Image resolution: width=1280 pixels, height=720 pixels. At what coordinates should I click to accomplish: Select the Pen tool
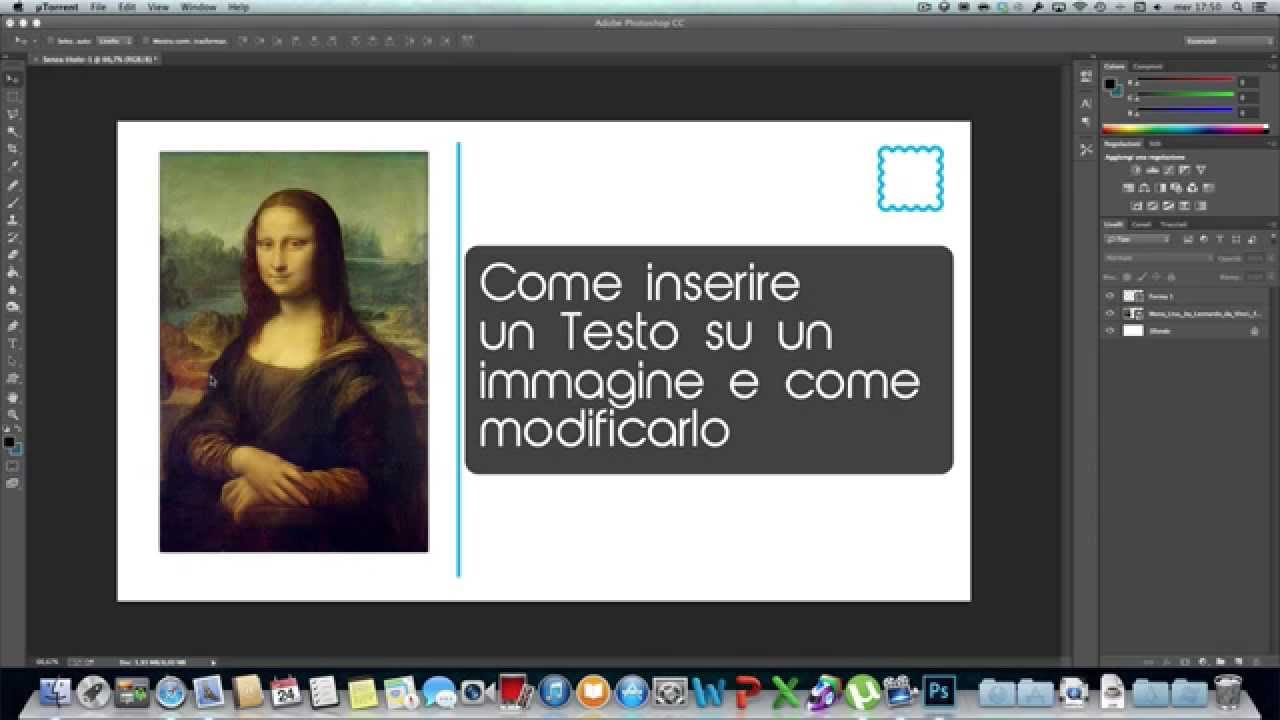coord(13,326)
